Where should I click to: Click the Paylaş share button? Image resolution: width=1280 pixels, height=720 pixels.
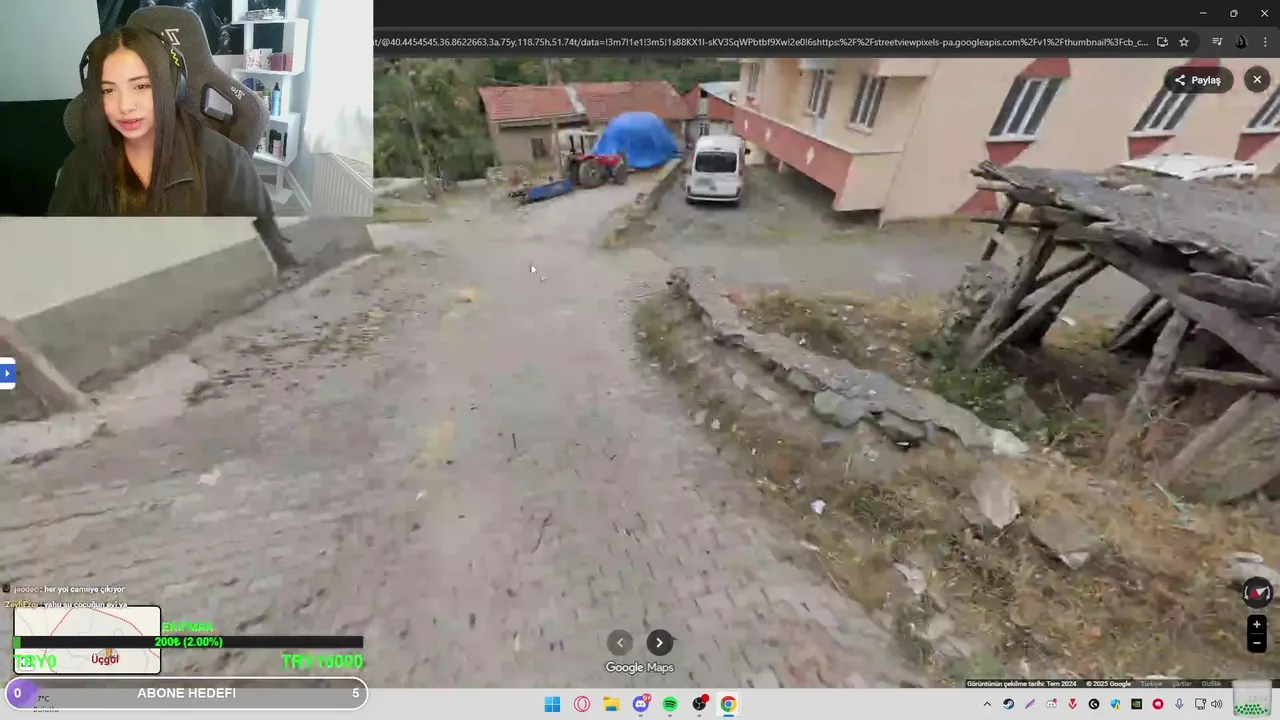[x=1198, y=80]
